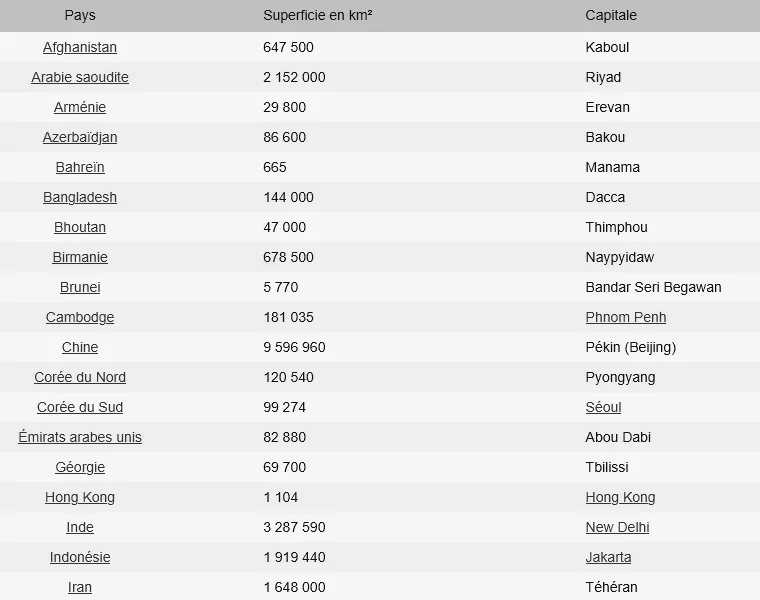
Task: Open the New Delhi capital link
Action: [x=617, y=527]
